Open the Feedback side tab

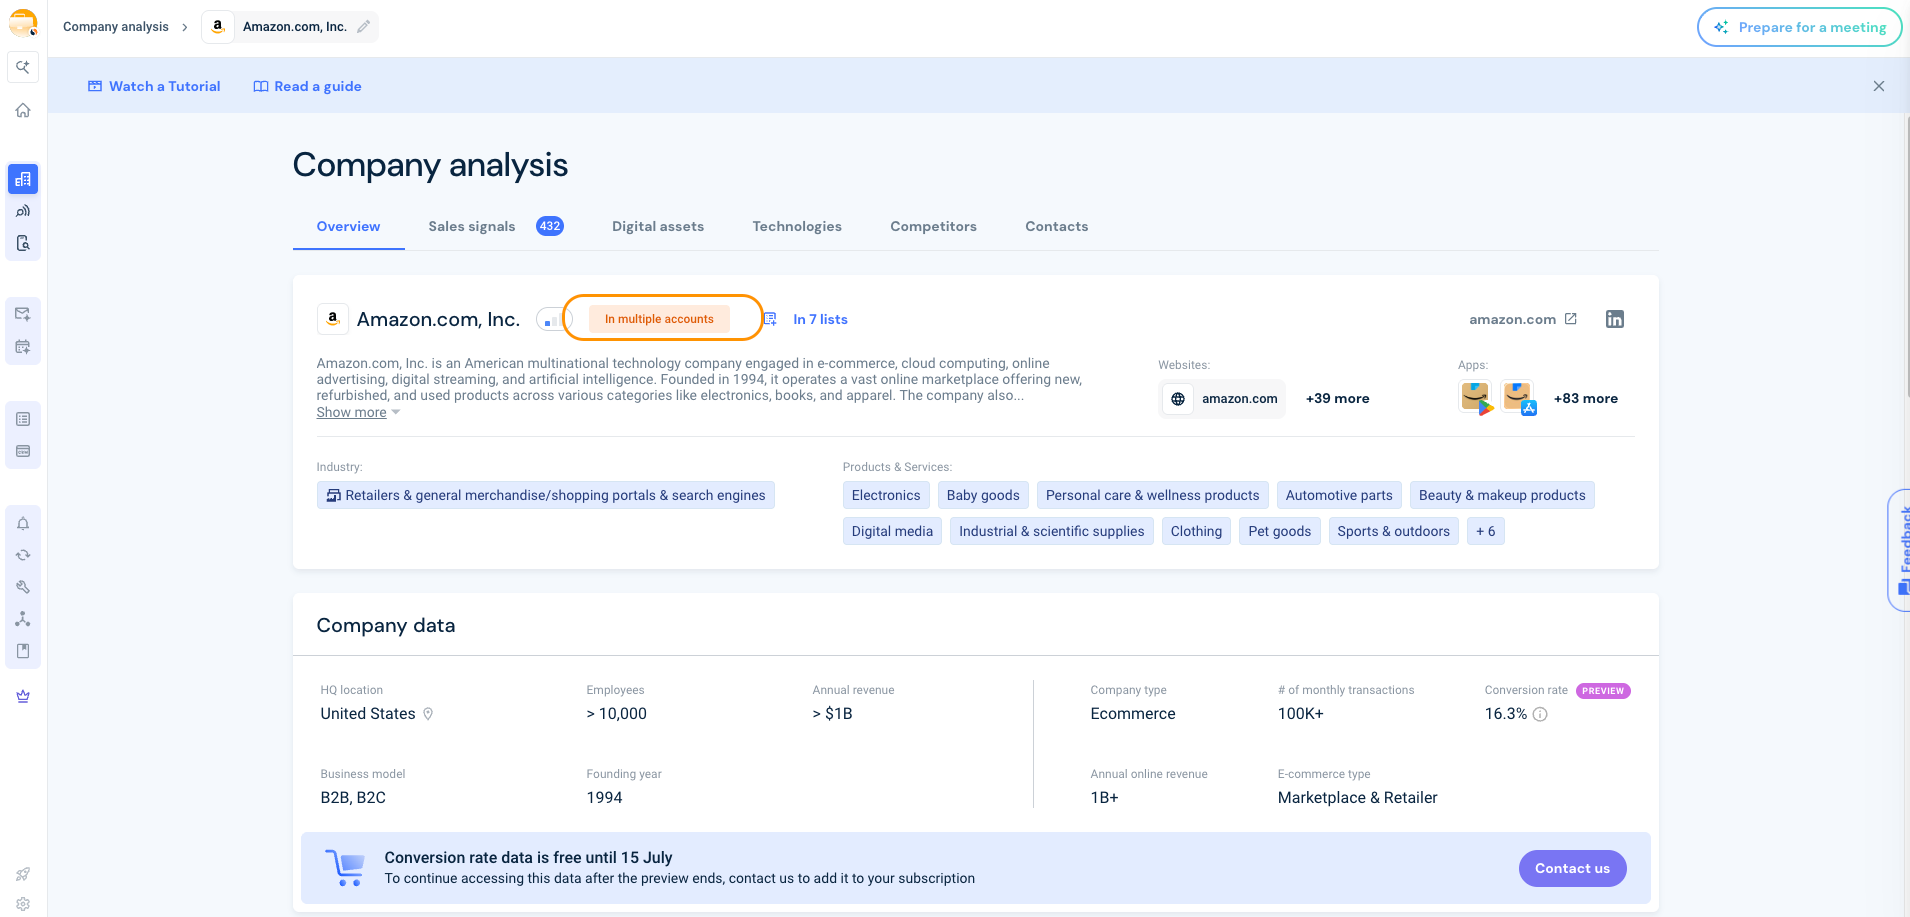coord(1899,550)
